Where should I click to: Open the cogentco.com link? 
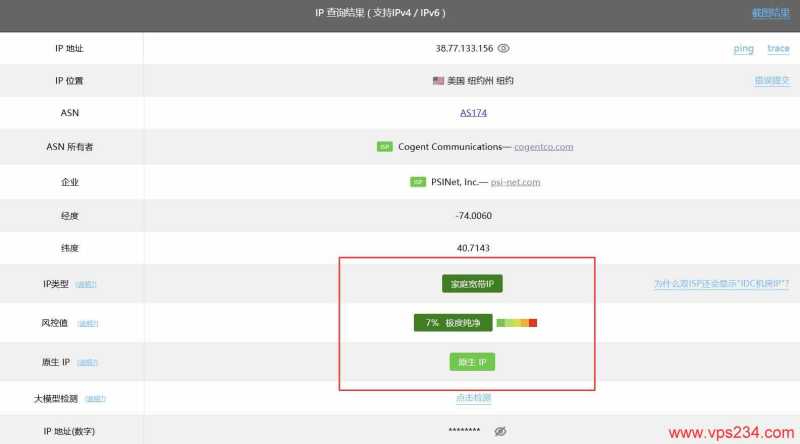point(543,147)
